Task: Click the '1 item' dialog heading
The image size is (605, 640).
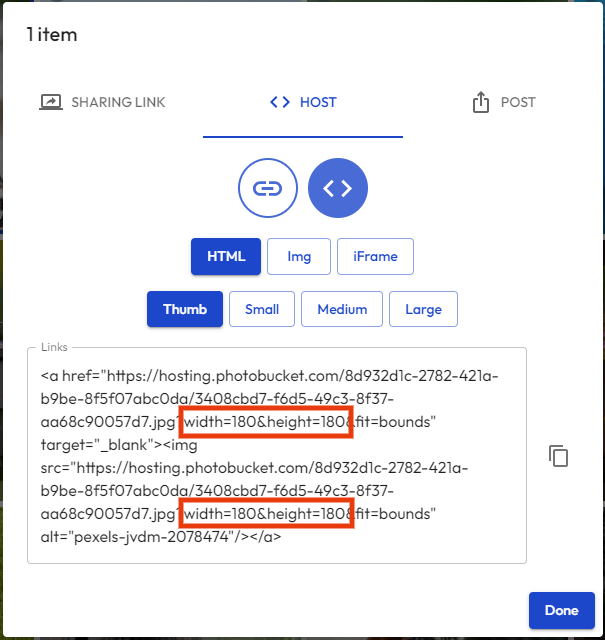Action: point(52,35)
